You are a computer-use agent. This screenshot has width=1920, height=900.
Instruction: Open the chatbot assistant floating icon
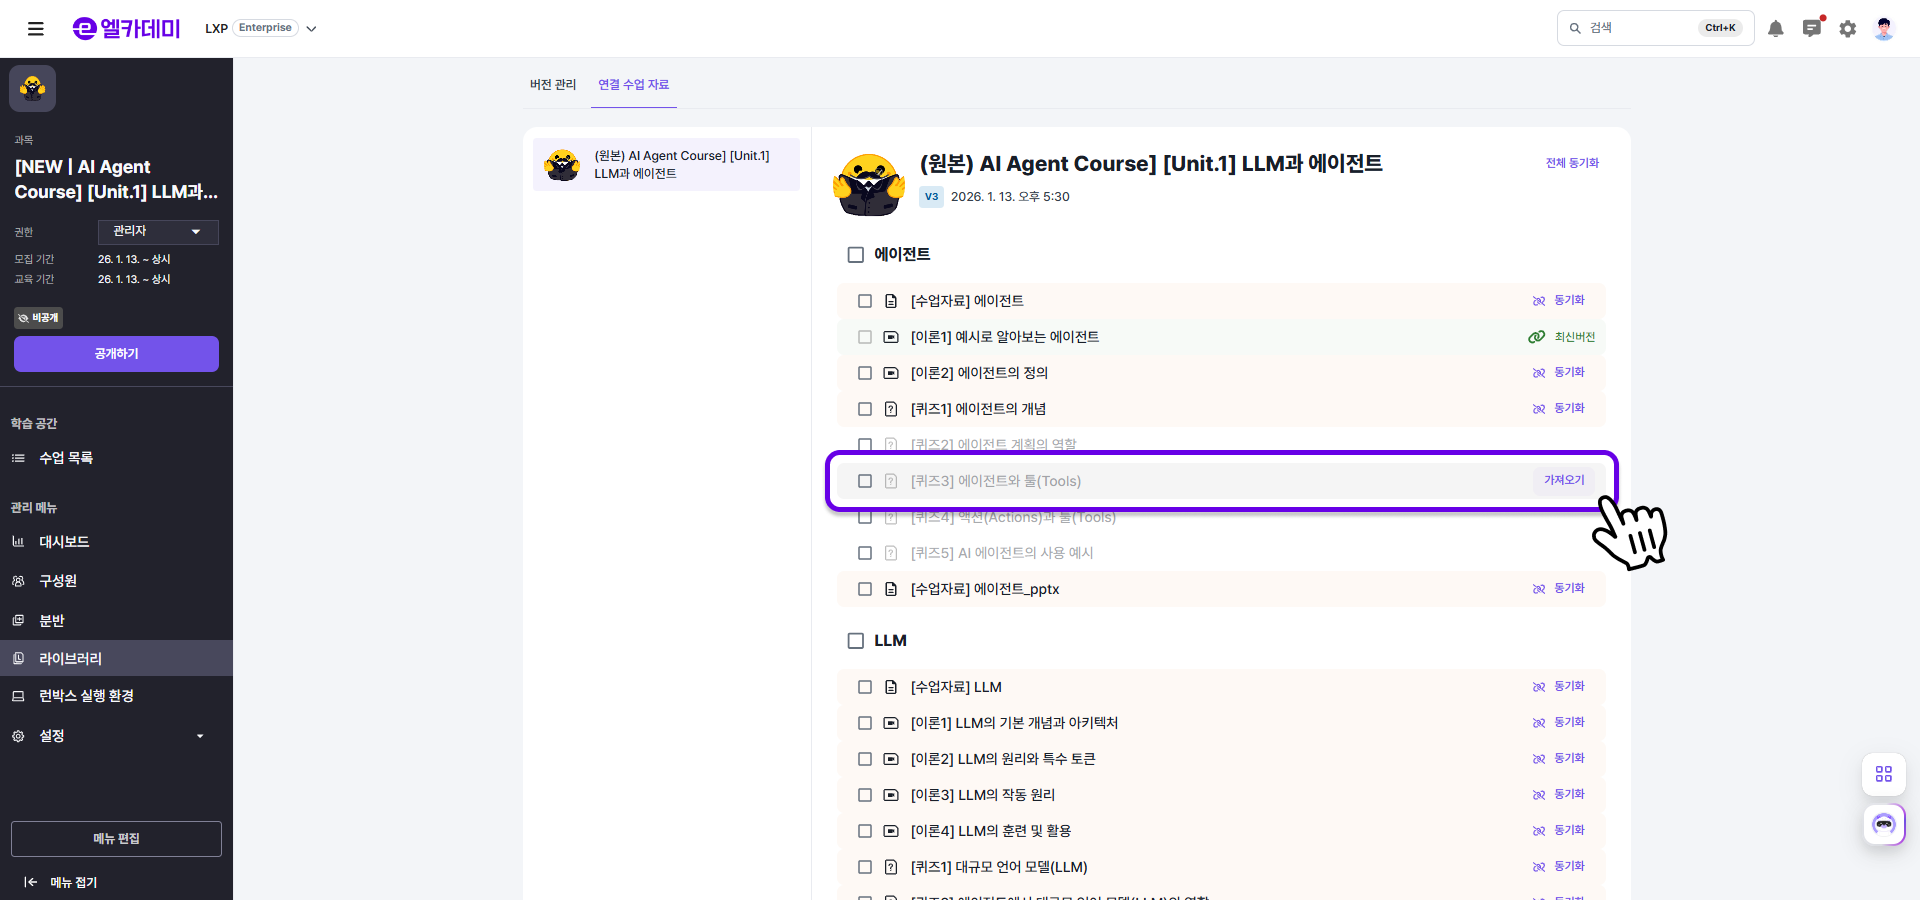click(x=1883, y=825)
